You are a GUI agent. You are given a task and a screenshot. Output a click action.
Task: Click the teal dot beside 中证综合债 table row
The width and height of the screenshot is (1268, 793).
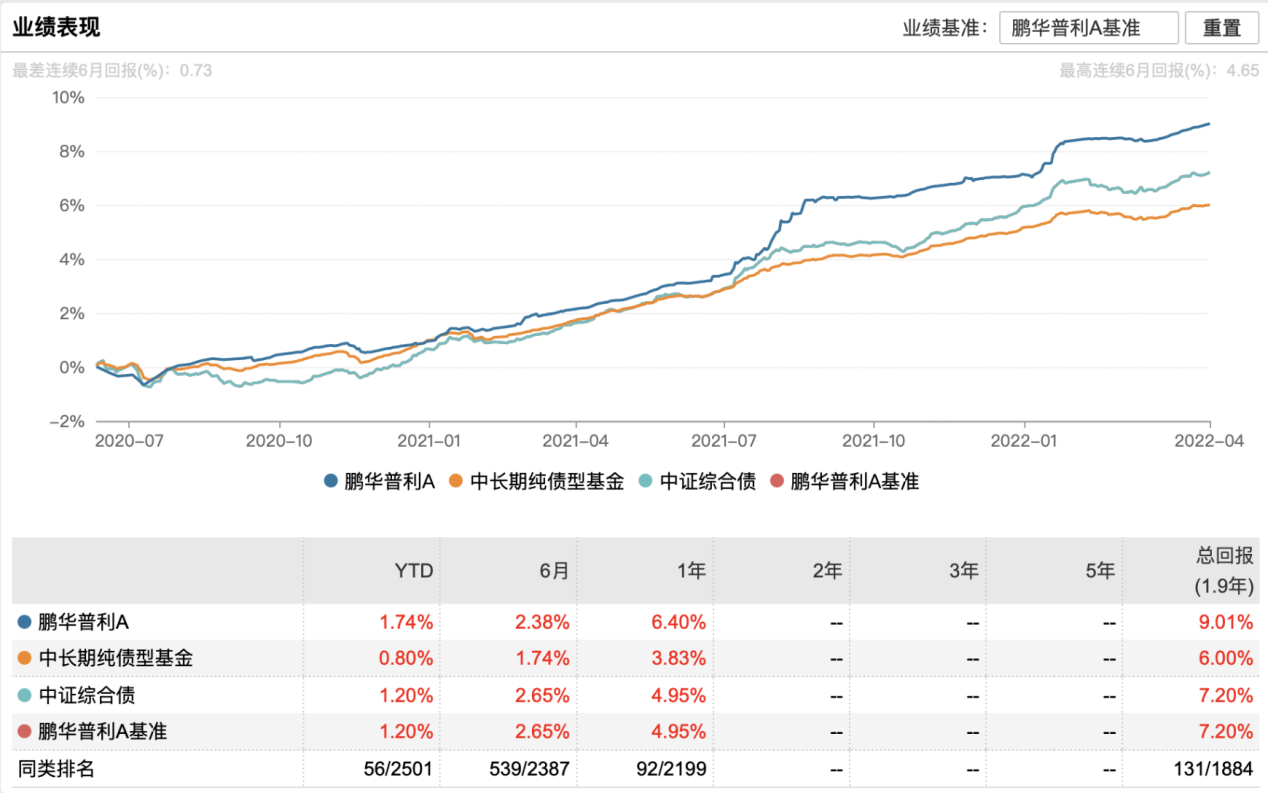(x=25, y=695)
